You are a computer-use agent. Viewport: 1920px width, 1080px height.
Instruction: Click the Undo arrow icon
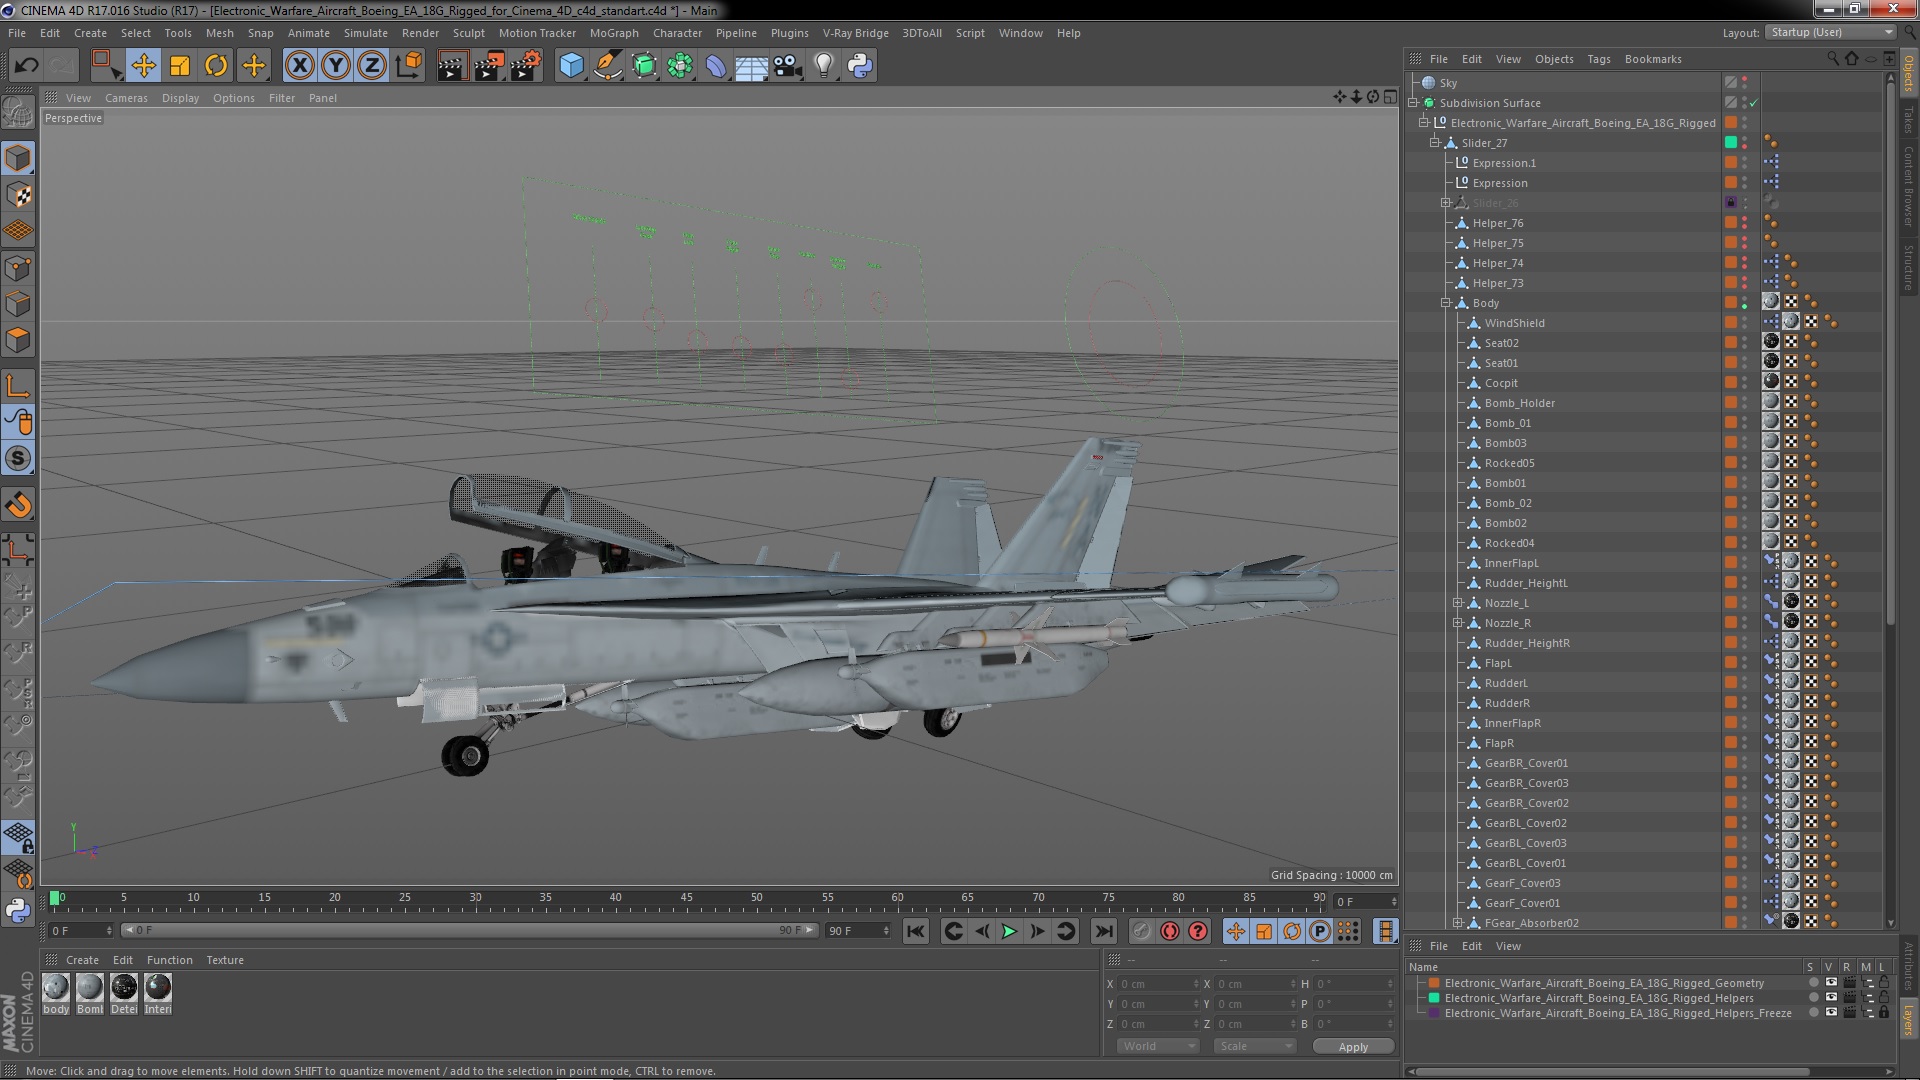(26, 66)
